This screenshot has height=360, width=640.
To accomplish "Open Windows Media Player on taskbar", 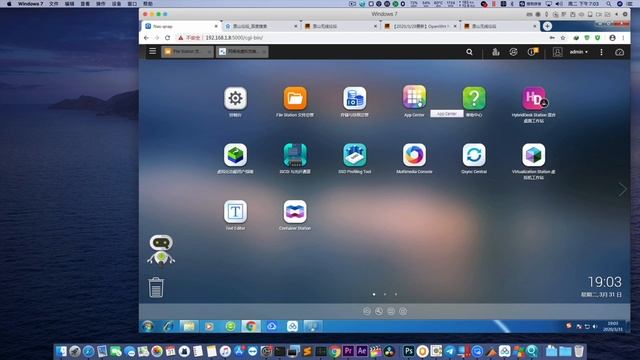I will (209, 326).
